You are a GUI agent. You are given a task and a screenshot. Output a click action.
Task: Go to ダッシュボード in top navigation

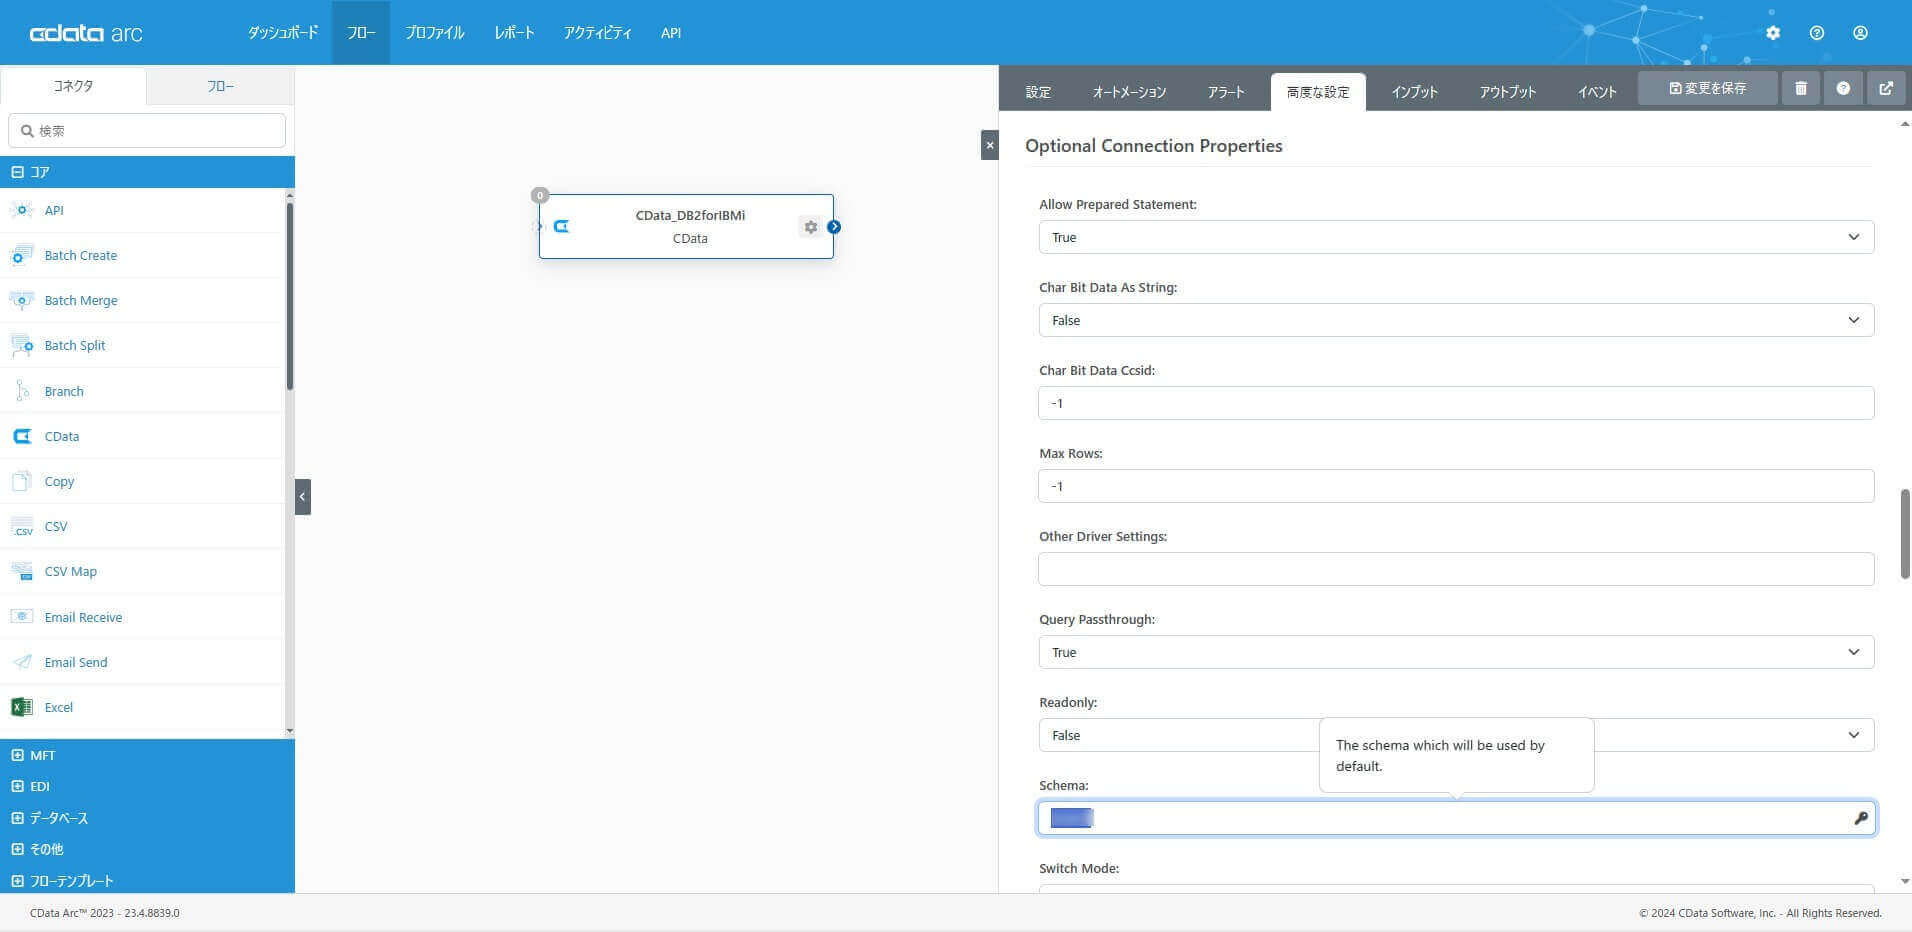pyautogui.click(x=283, y=33)
